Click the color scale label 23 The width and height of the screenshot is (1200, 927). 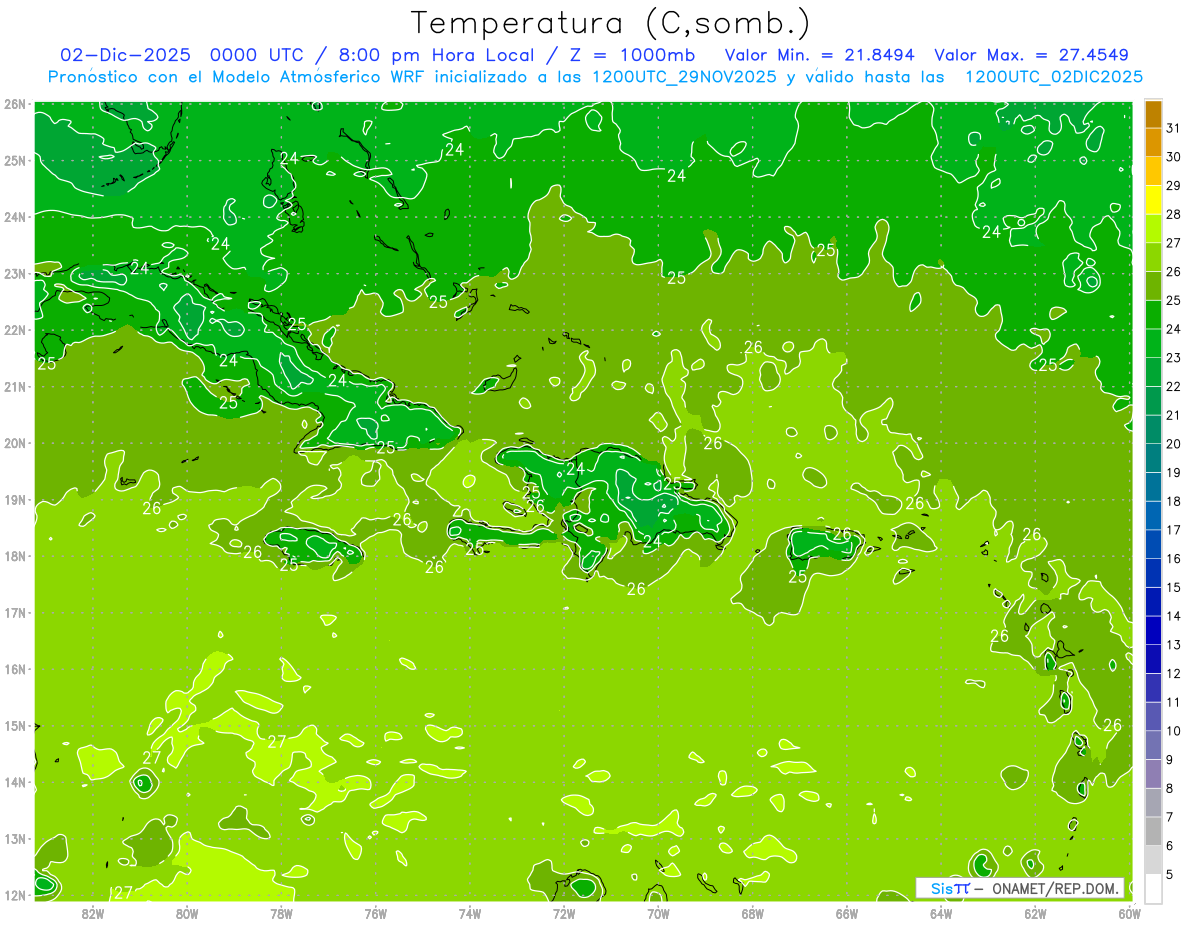(x=1173, y=357)
